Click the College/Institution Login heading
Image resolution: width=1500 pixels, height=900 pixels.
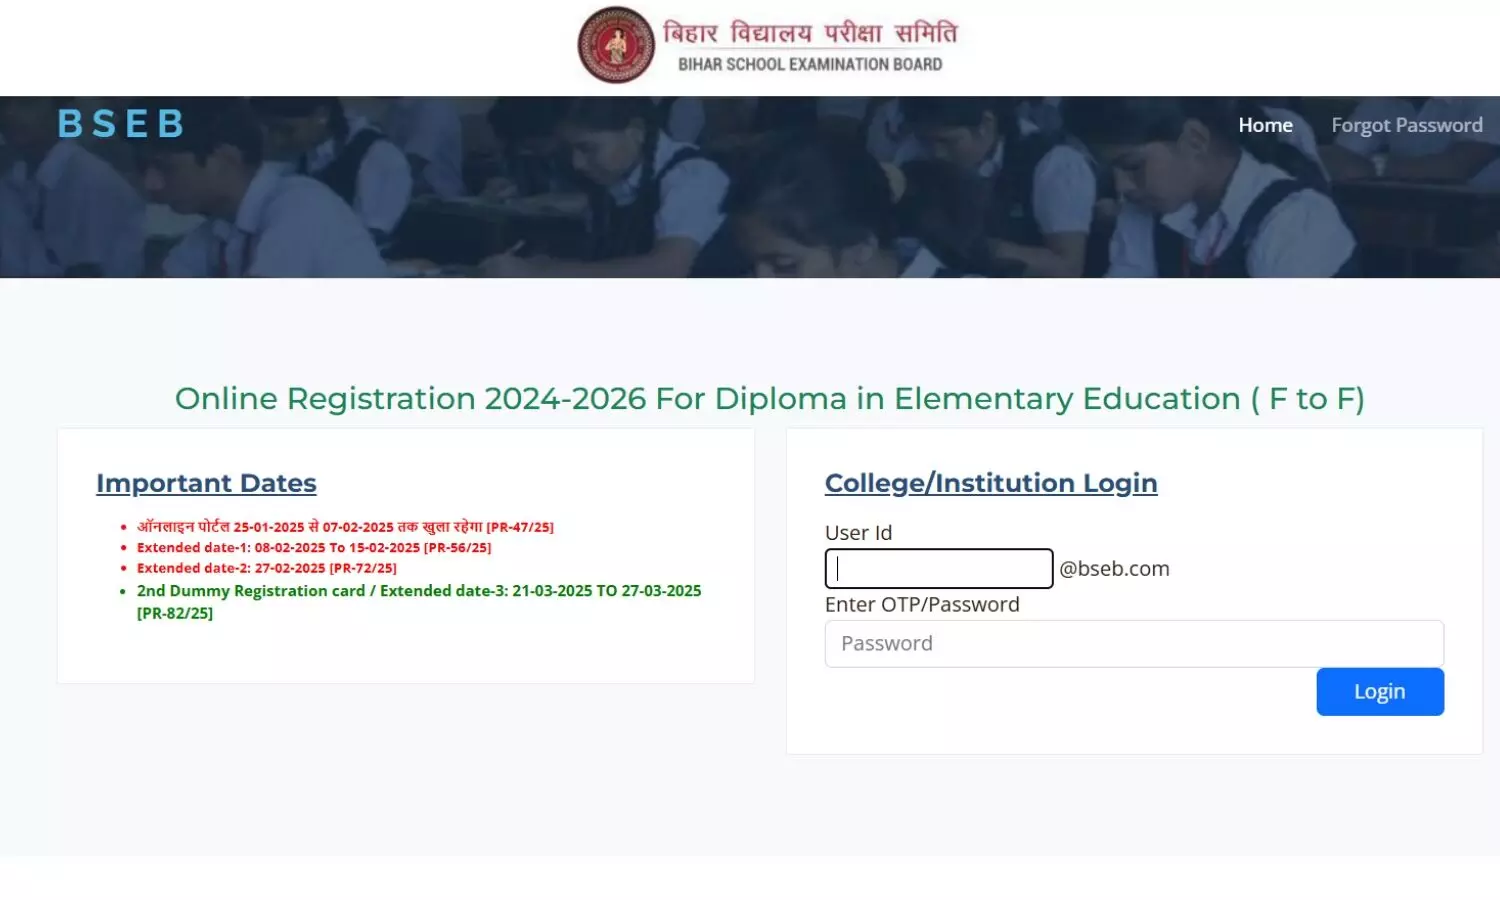[991, 483]
